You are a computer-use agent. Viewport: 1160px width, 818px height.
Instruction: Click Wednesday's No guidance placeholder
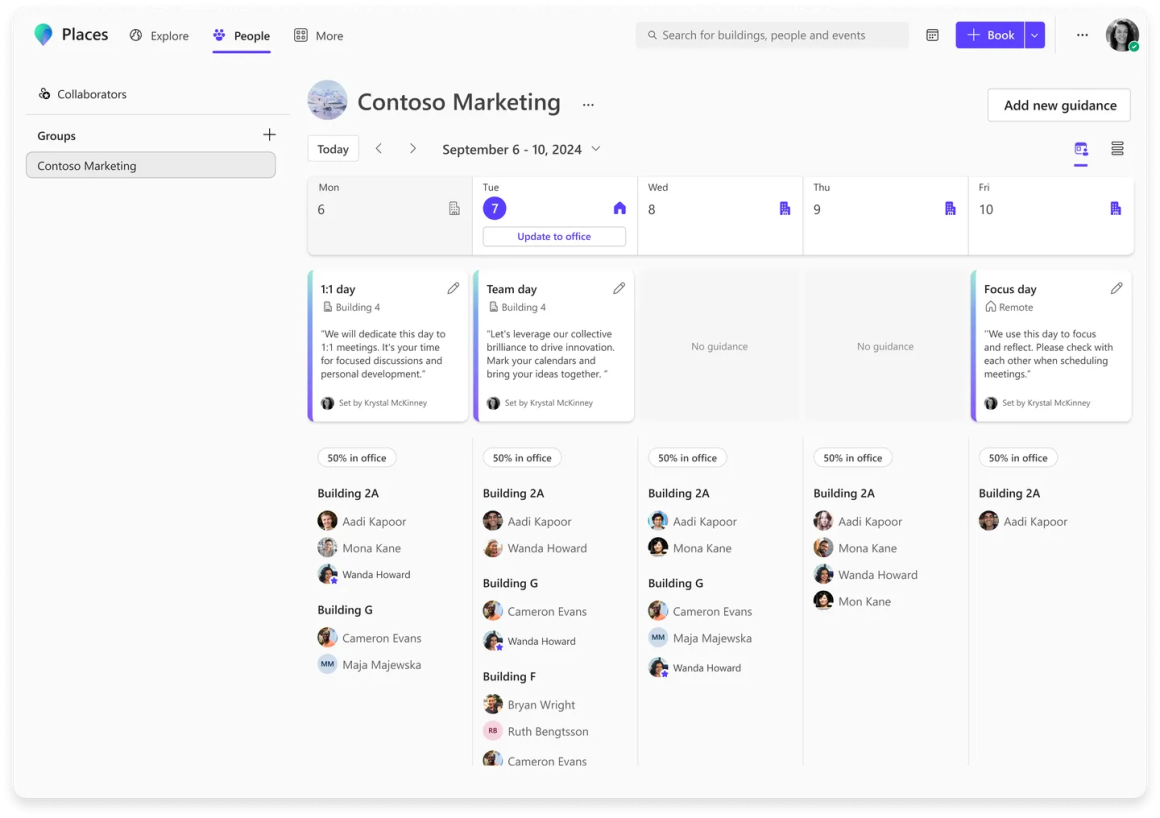(719, 346)
